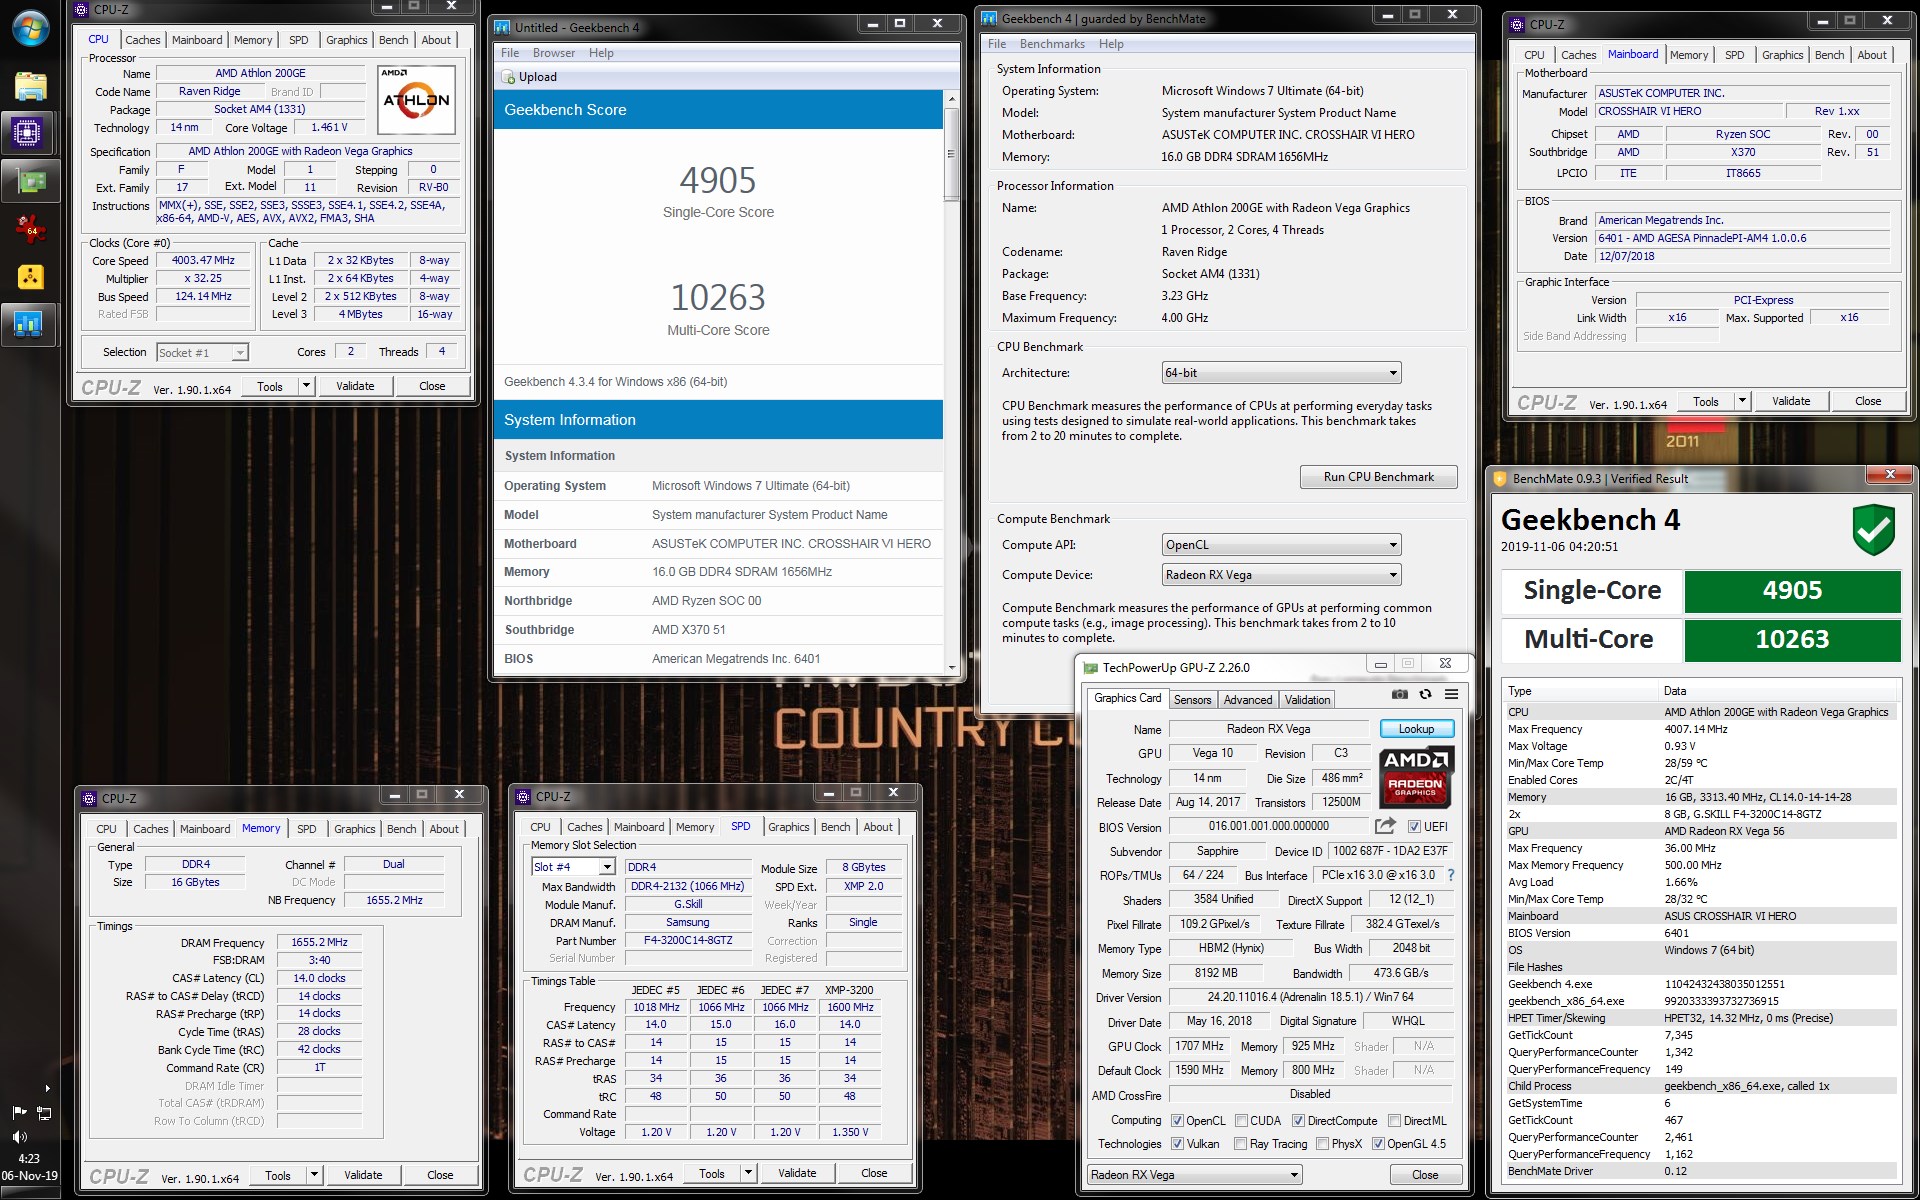This screenshot has height=1200, width=1920.
Task: Expand the Tools arrow in CPU-Z Mainboard window
Action: 1743,401
